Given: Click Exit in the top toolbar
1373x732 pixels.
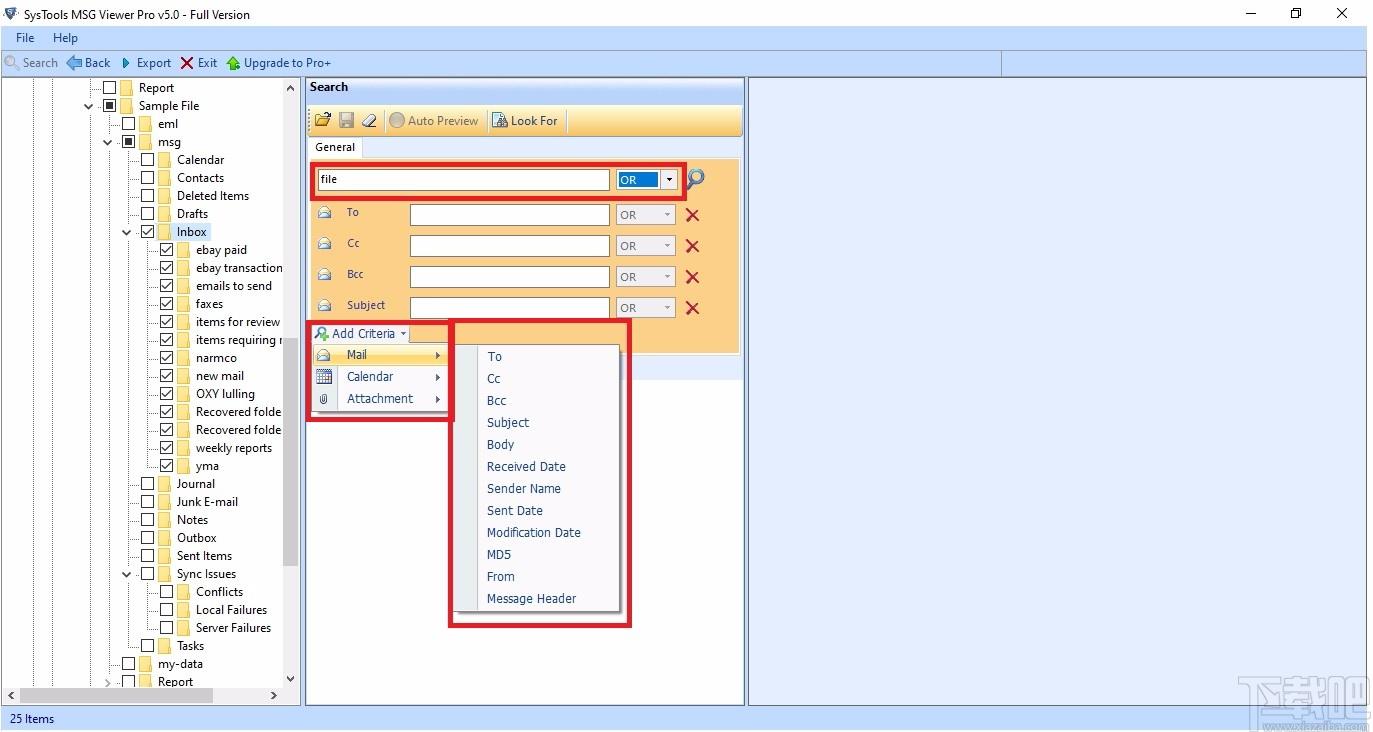Looking at the screenshot, I should tap(199, 63).
